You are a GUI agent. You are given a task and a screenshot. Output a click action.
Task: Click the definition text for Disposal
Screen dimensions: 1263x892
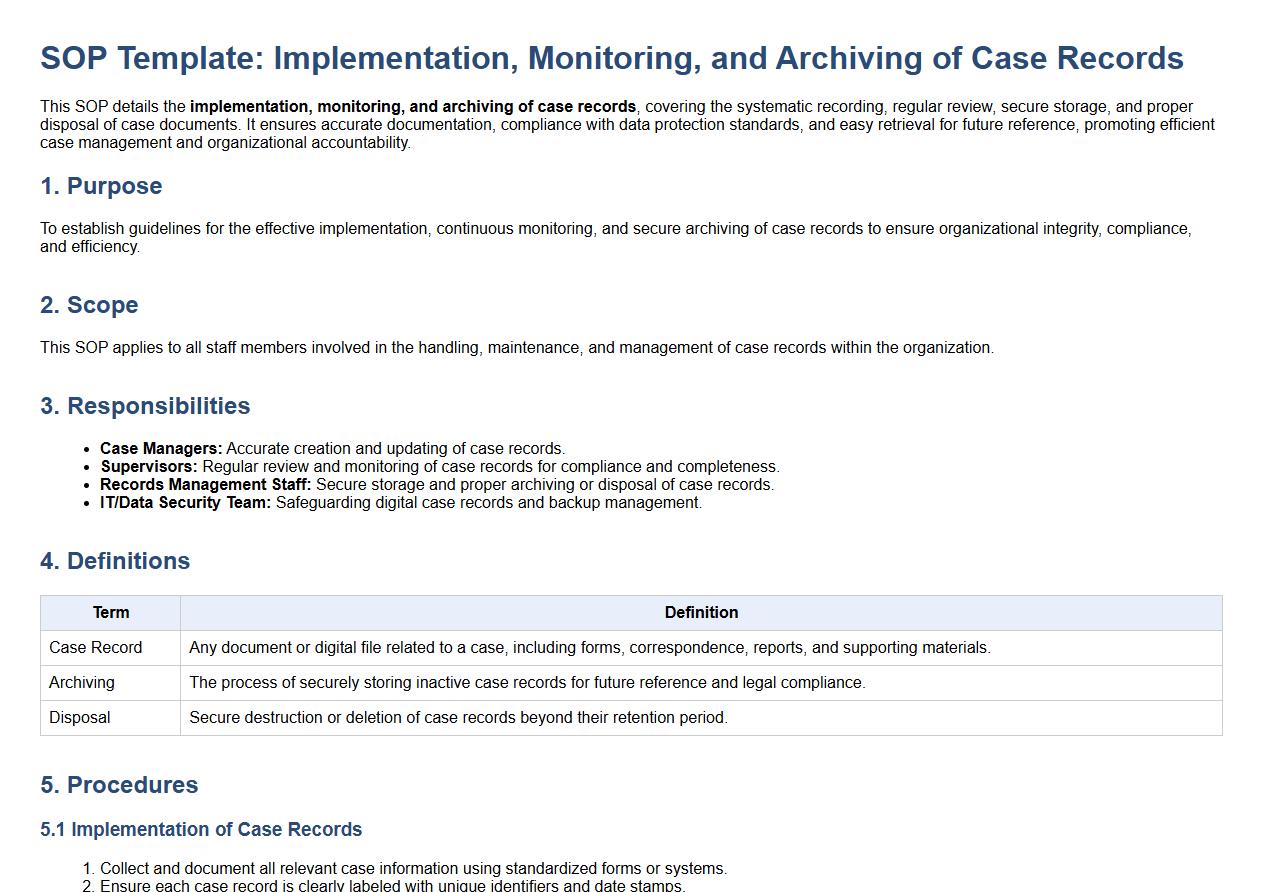458,718
